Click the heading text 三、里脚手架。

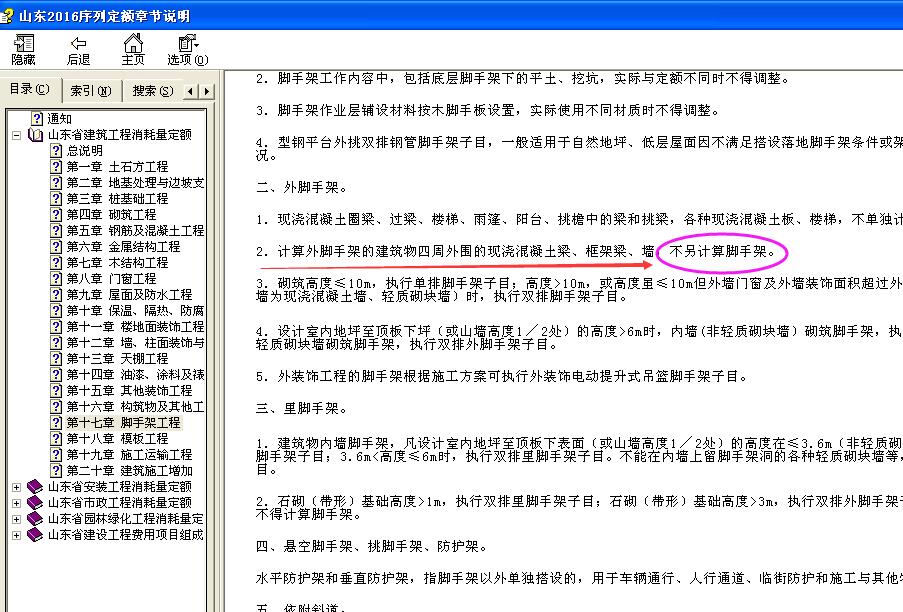coord(302,409)
